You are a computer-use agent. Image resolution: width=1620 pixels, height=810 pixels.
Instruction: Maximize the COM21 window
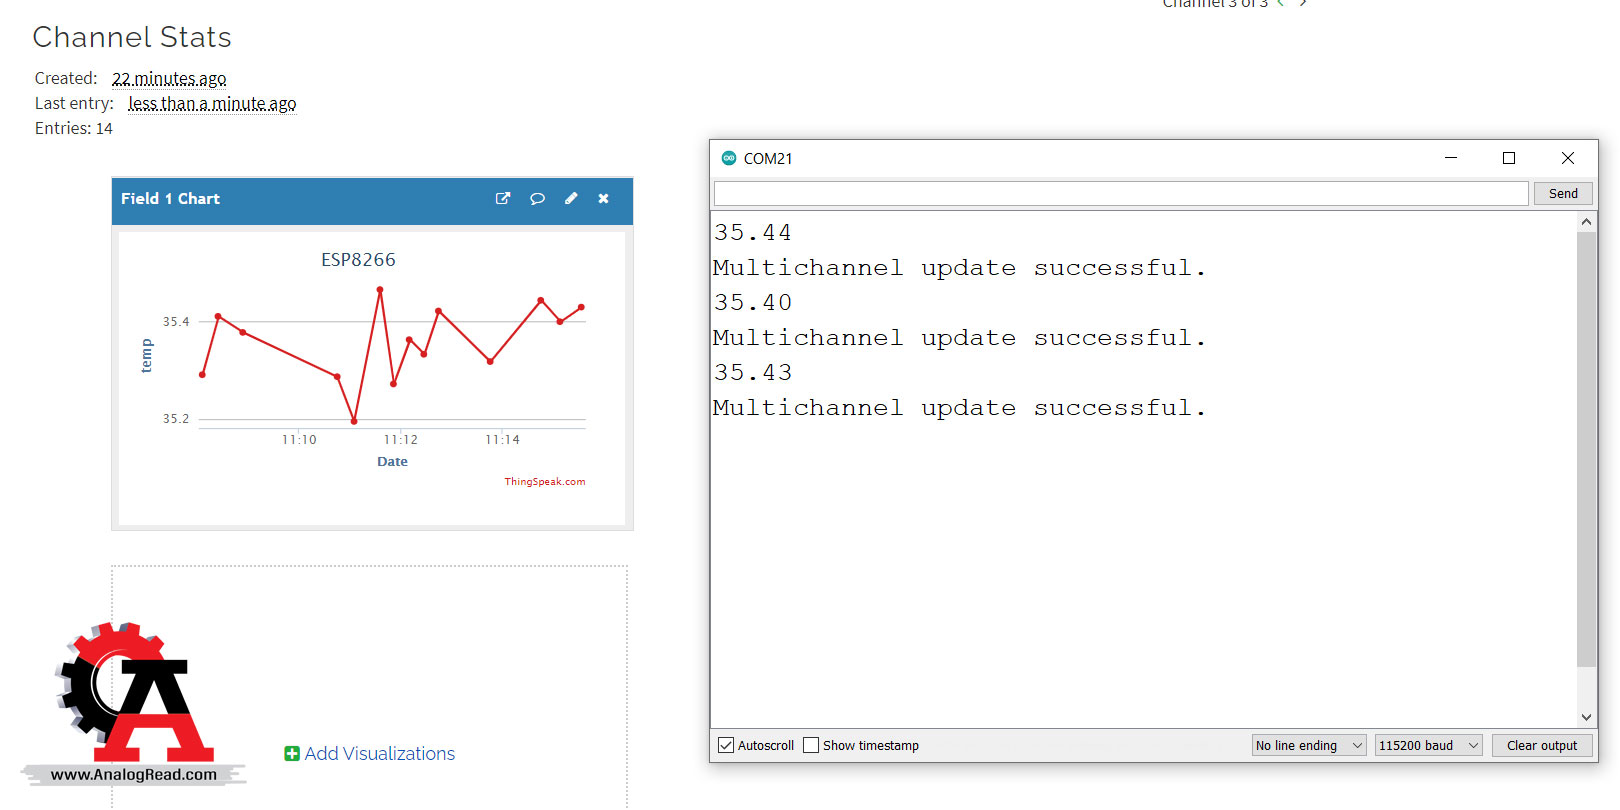1509,158
